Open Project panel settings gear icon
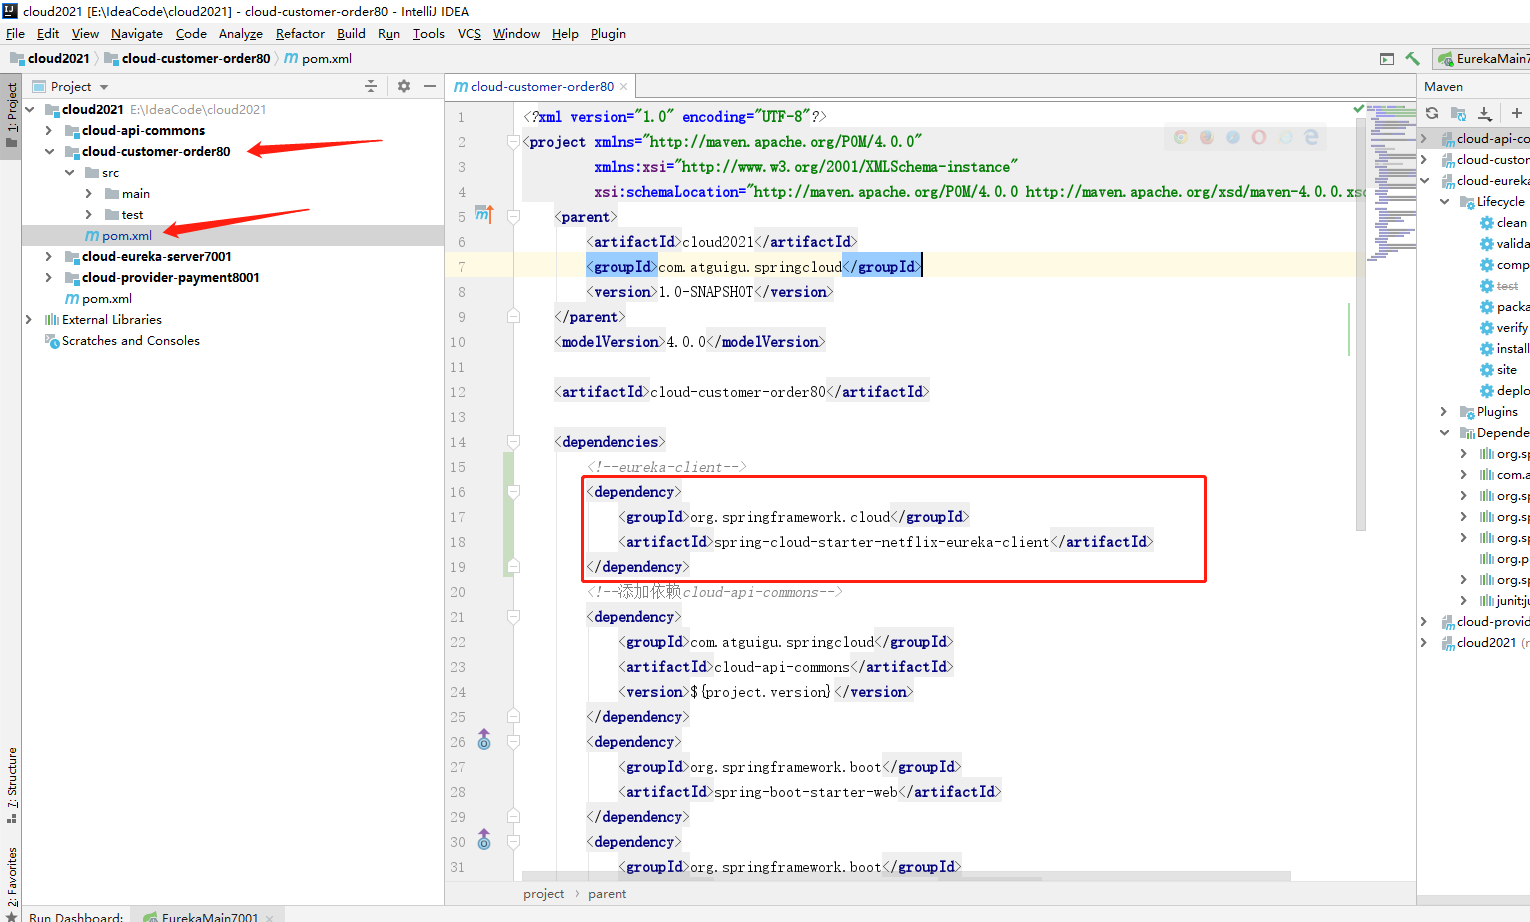Image resolution: width=1530 pixels, height=922 pixels. tap(404, 86)
